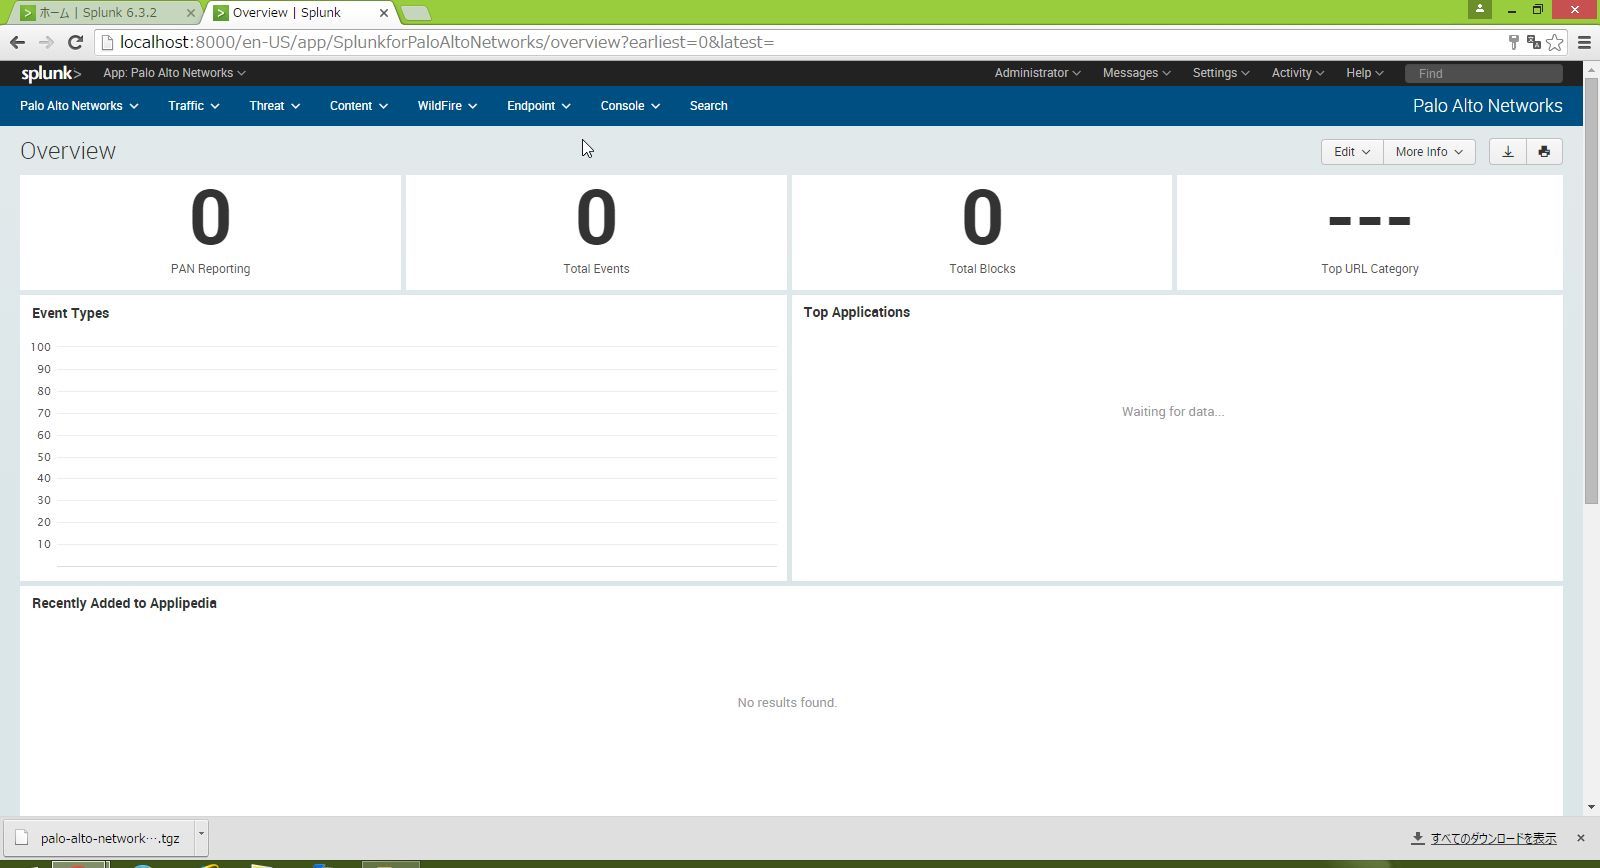The width and height of the screenshot is (1600, 868).
Task: Click the scrollbar down arrow
Action: click(1591, 807)
